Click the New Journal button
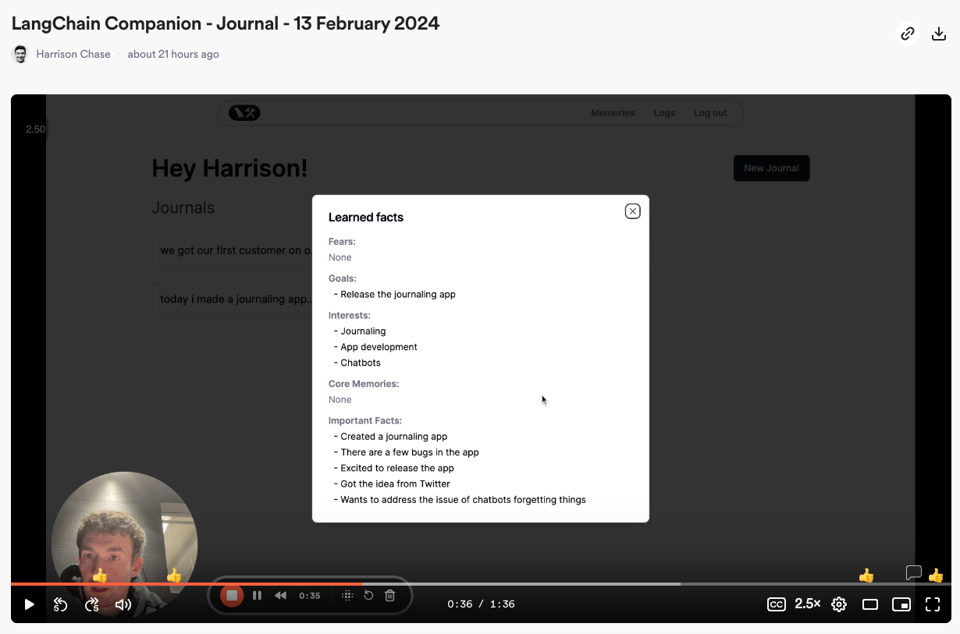Image resolution: width=960 pixels, height=634 pixels. tap(771, 168)
